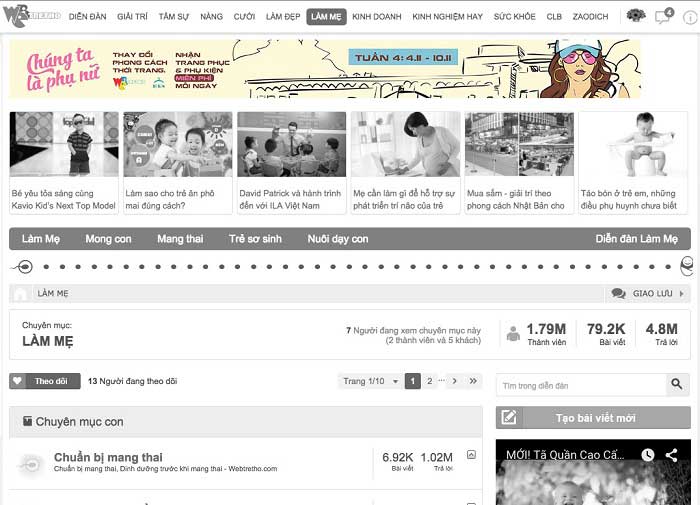
Task: Click the Chuyên mục con book icon
Action: point(28,421)
